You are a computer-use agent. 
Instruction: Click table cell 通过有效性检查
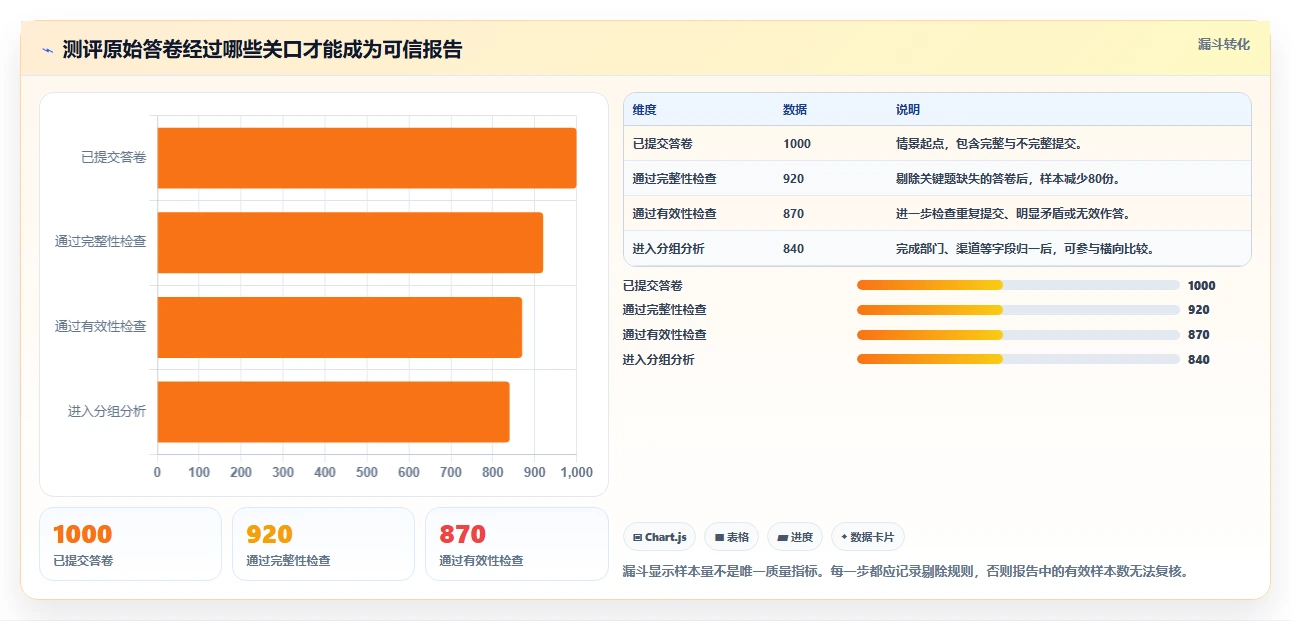tap(675, 214)
